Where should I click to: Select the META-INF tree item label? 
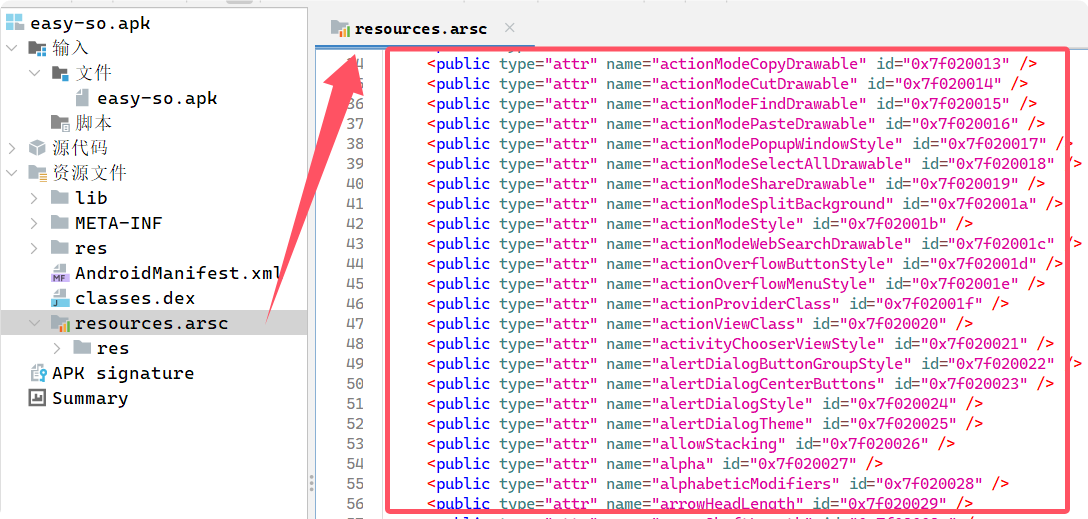119,223
